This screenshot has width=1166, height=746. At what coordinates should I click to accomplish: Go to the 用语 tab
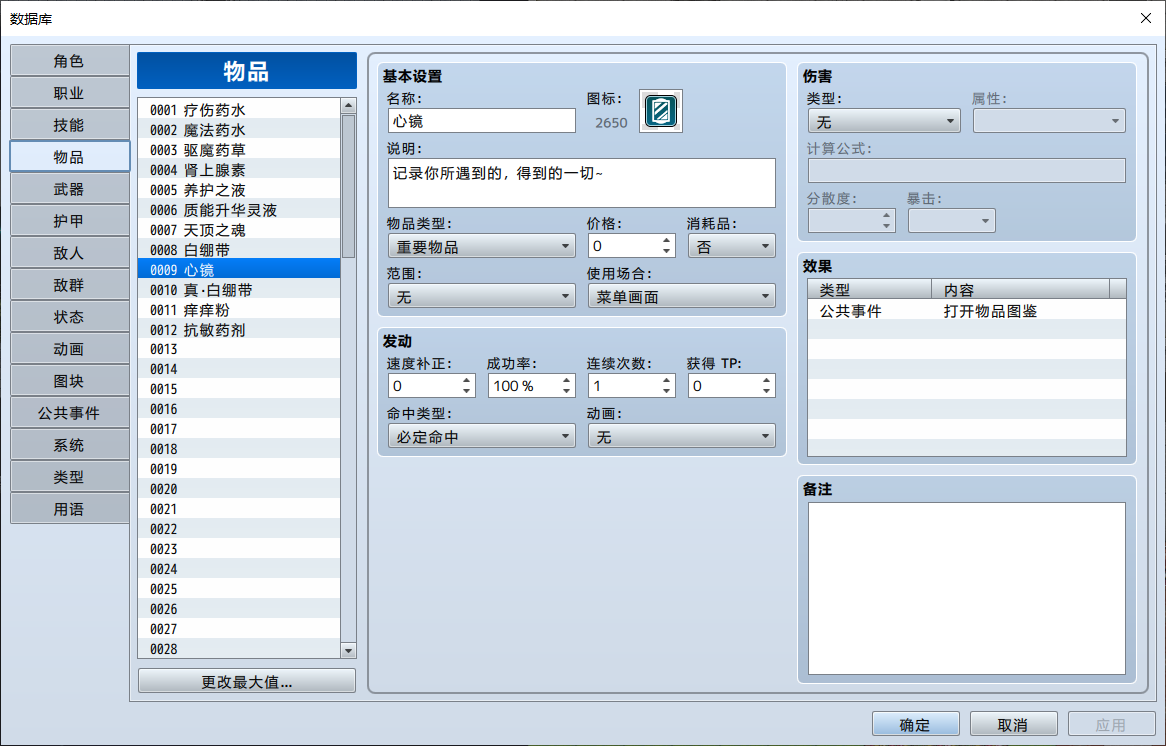[69, 509]
